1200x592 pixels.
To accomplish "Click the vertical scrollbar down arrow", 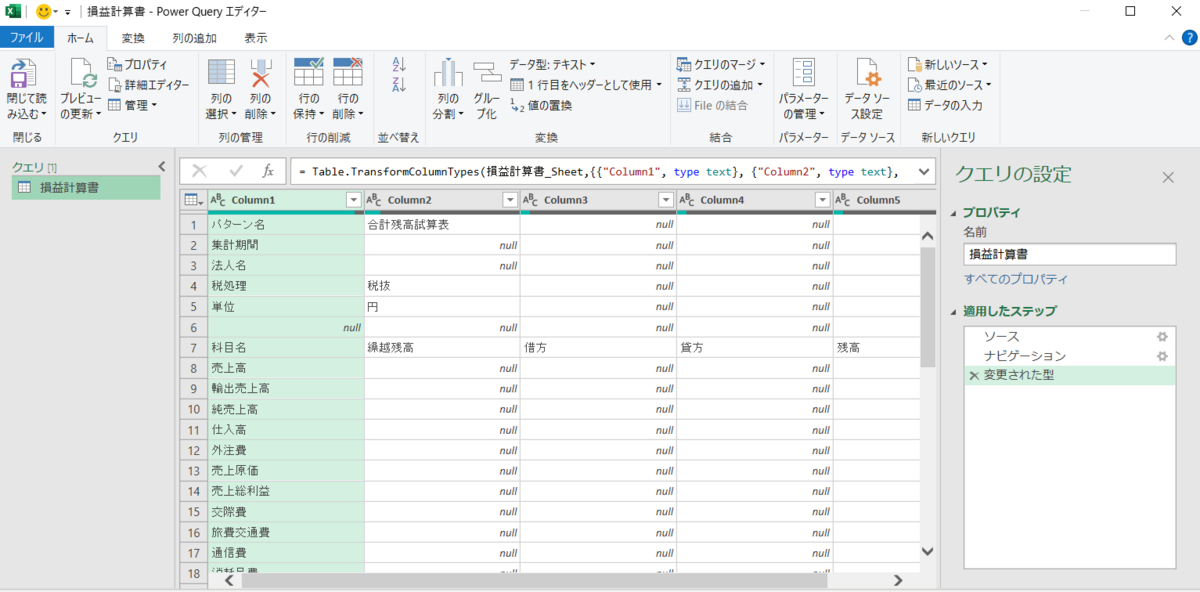I will [927, 552].
